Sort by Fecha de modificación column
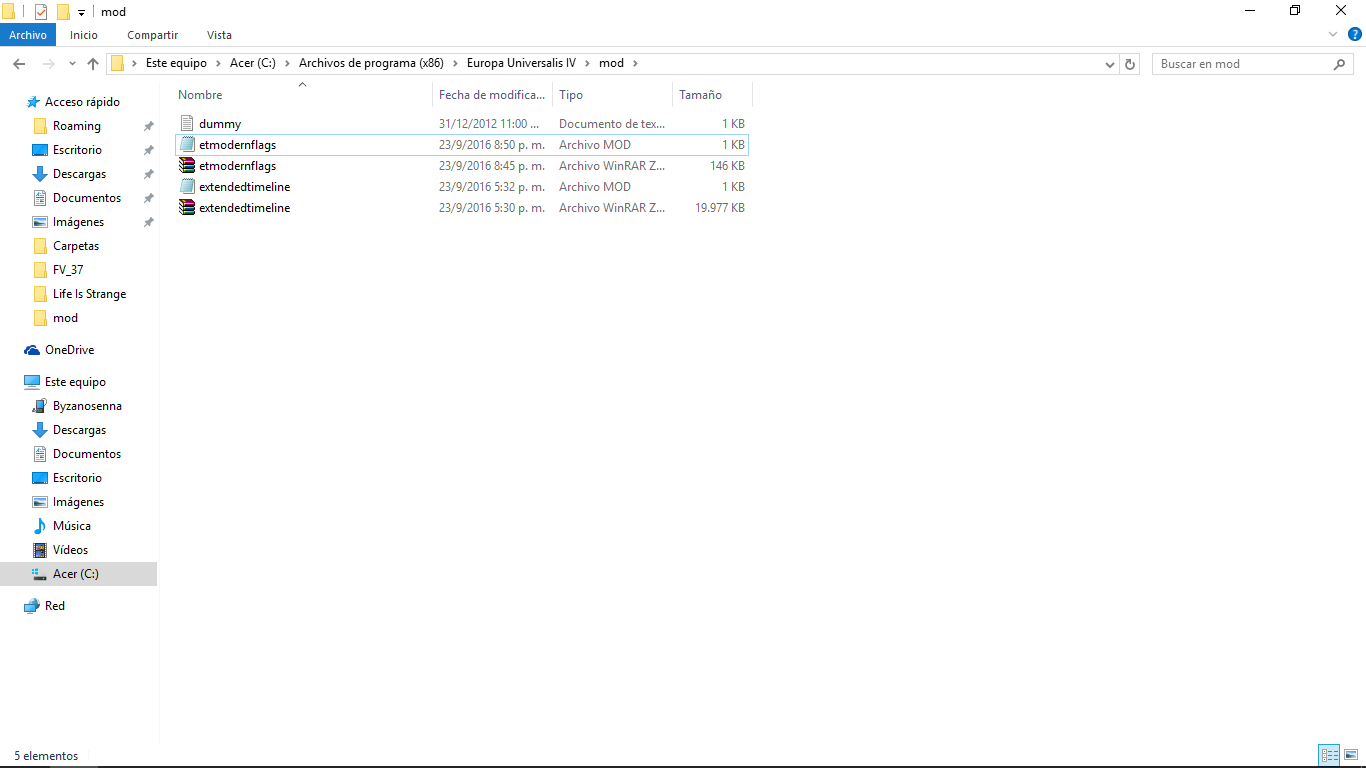The height and width of the screenshot is (768, 1366). coord(493,95)
